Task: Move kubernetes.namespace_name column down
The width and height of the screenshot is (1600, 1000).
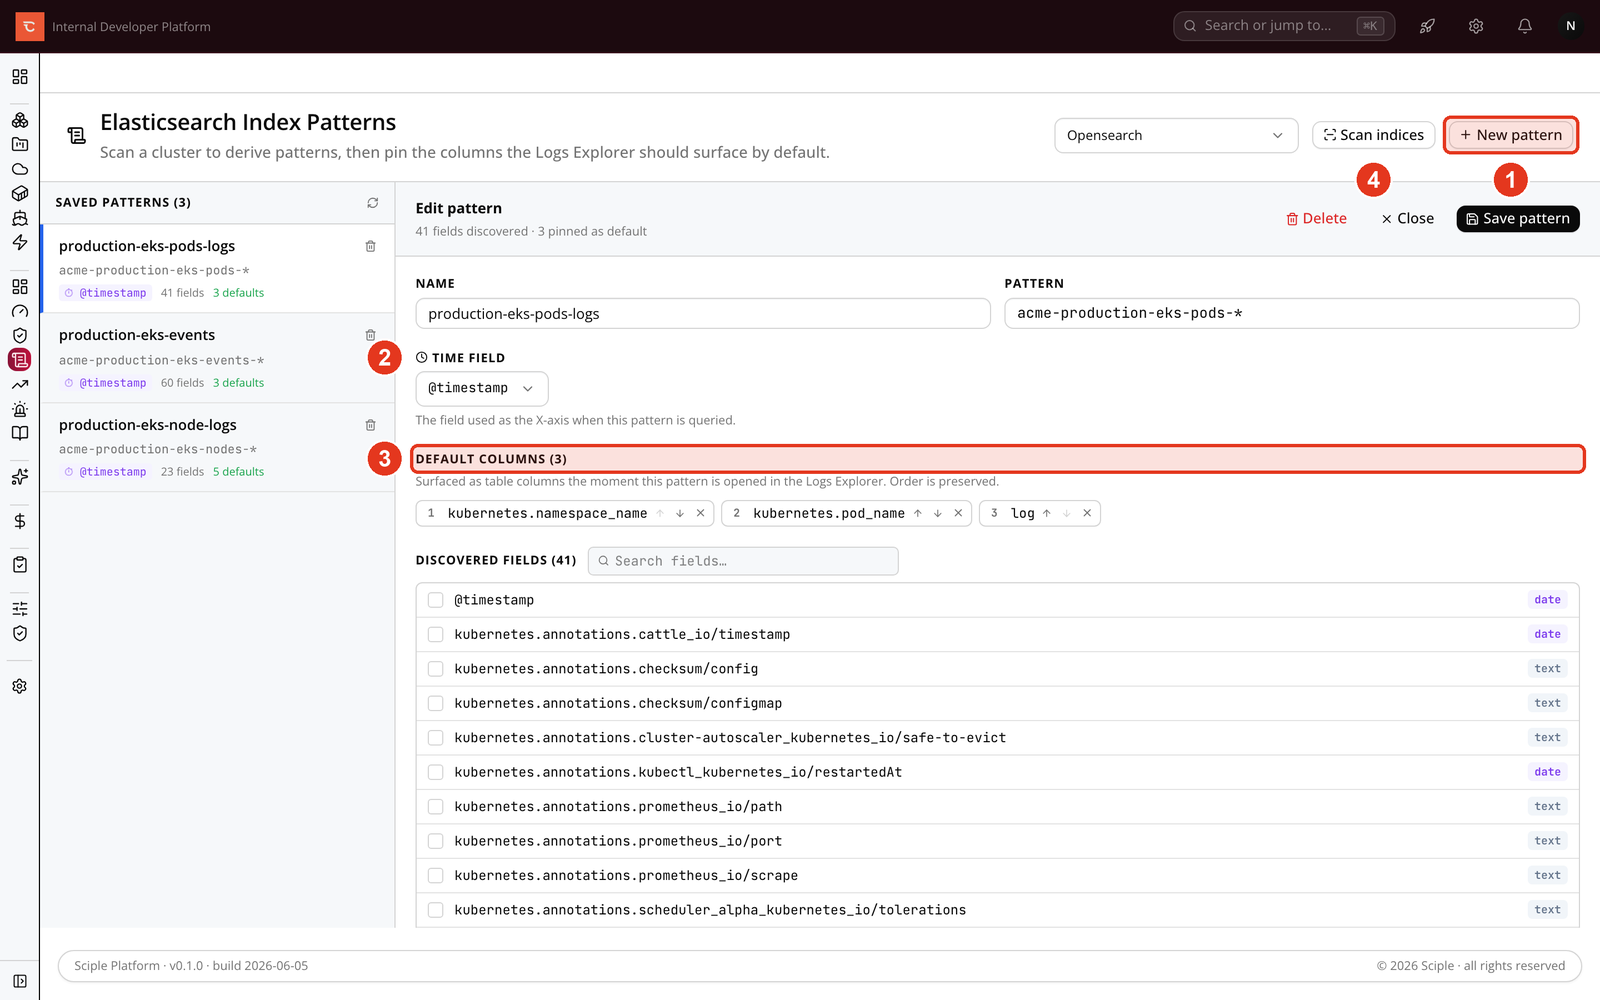Action: pos(680,513)
